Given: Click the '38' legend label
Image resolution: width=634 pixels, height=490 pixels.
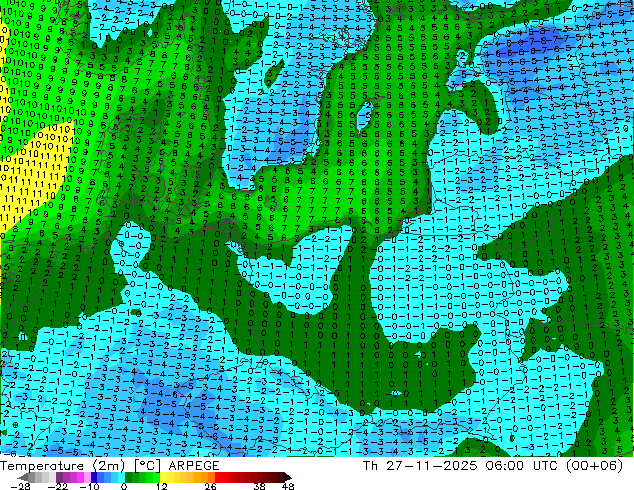Looking at the screenshot, I should (260, 486).
